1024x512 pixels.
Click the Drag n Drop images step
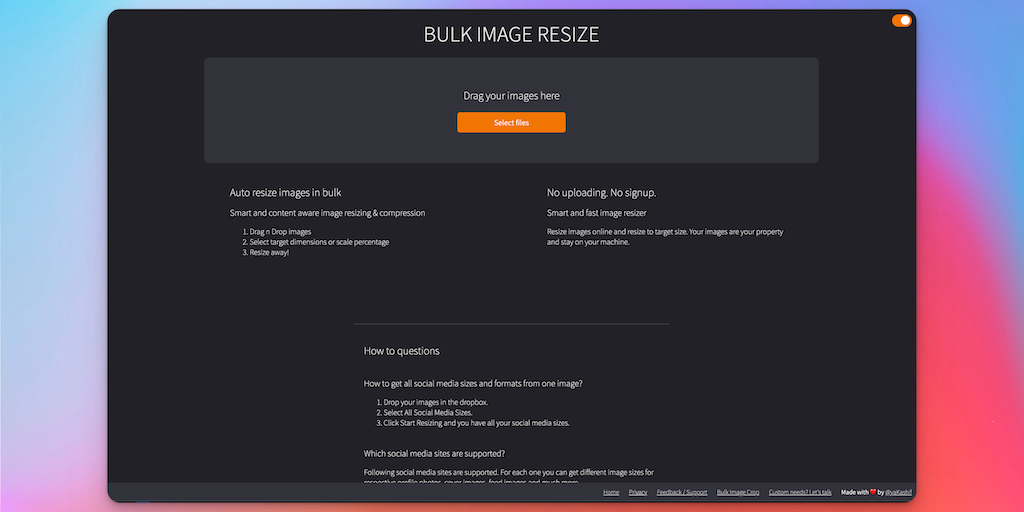(280, 232)
